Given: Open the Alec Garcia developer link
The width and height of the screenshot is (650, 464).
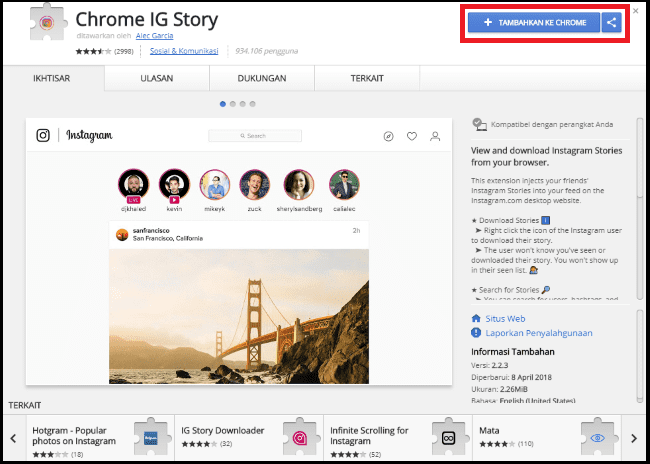Looking at the screenshot, I should 154,36.
